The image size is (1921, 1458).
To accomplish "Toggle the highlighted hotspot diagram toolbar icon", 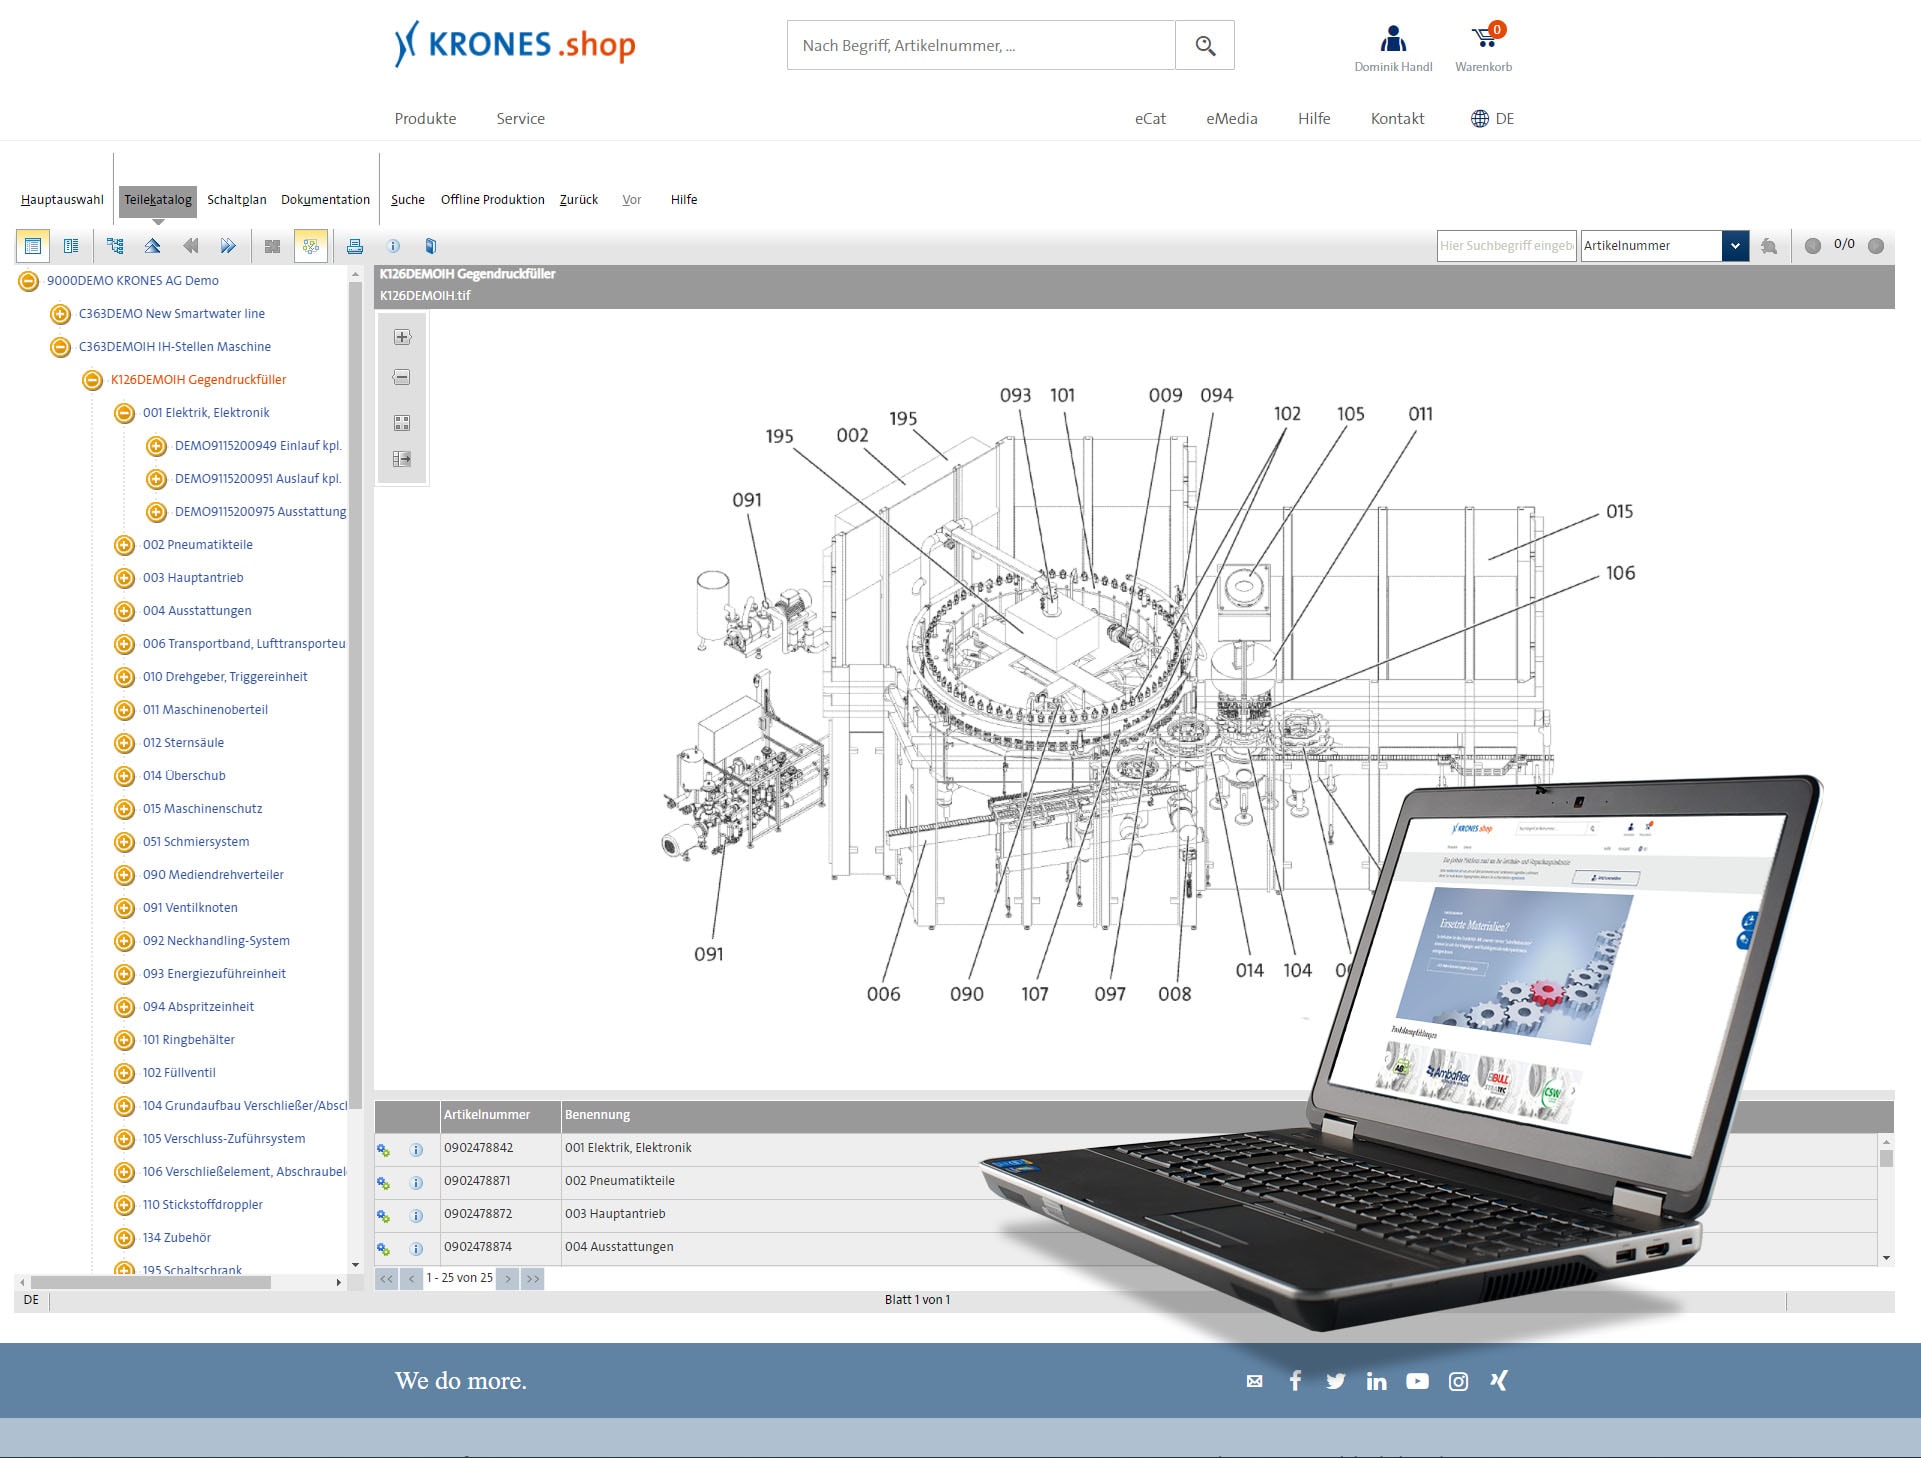I will pos(311,246).
